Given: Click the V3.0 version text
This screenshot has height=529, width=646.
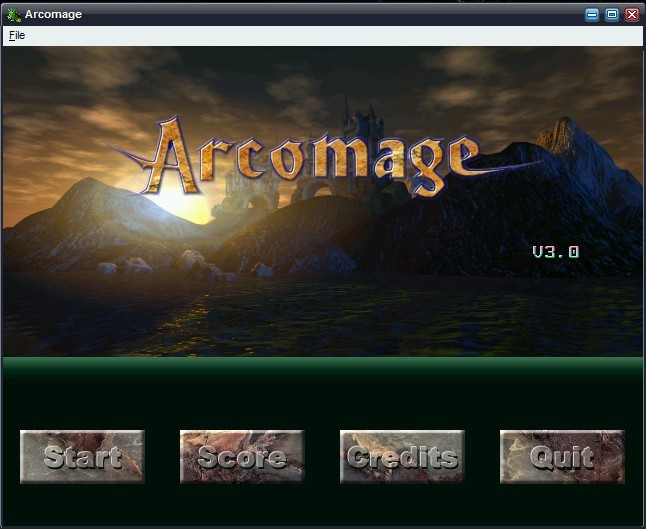Looking at the screenshot, I should (556, 252).
